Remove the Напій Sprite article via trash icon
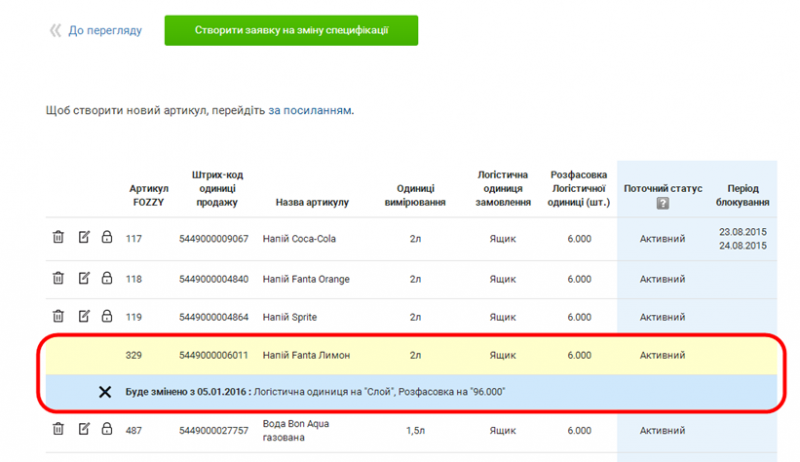The height and width of the screenshot is (462, 800). point(58,317)
